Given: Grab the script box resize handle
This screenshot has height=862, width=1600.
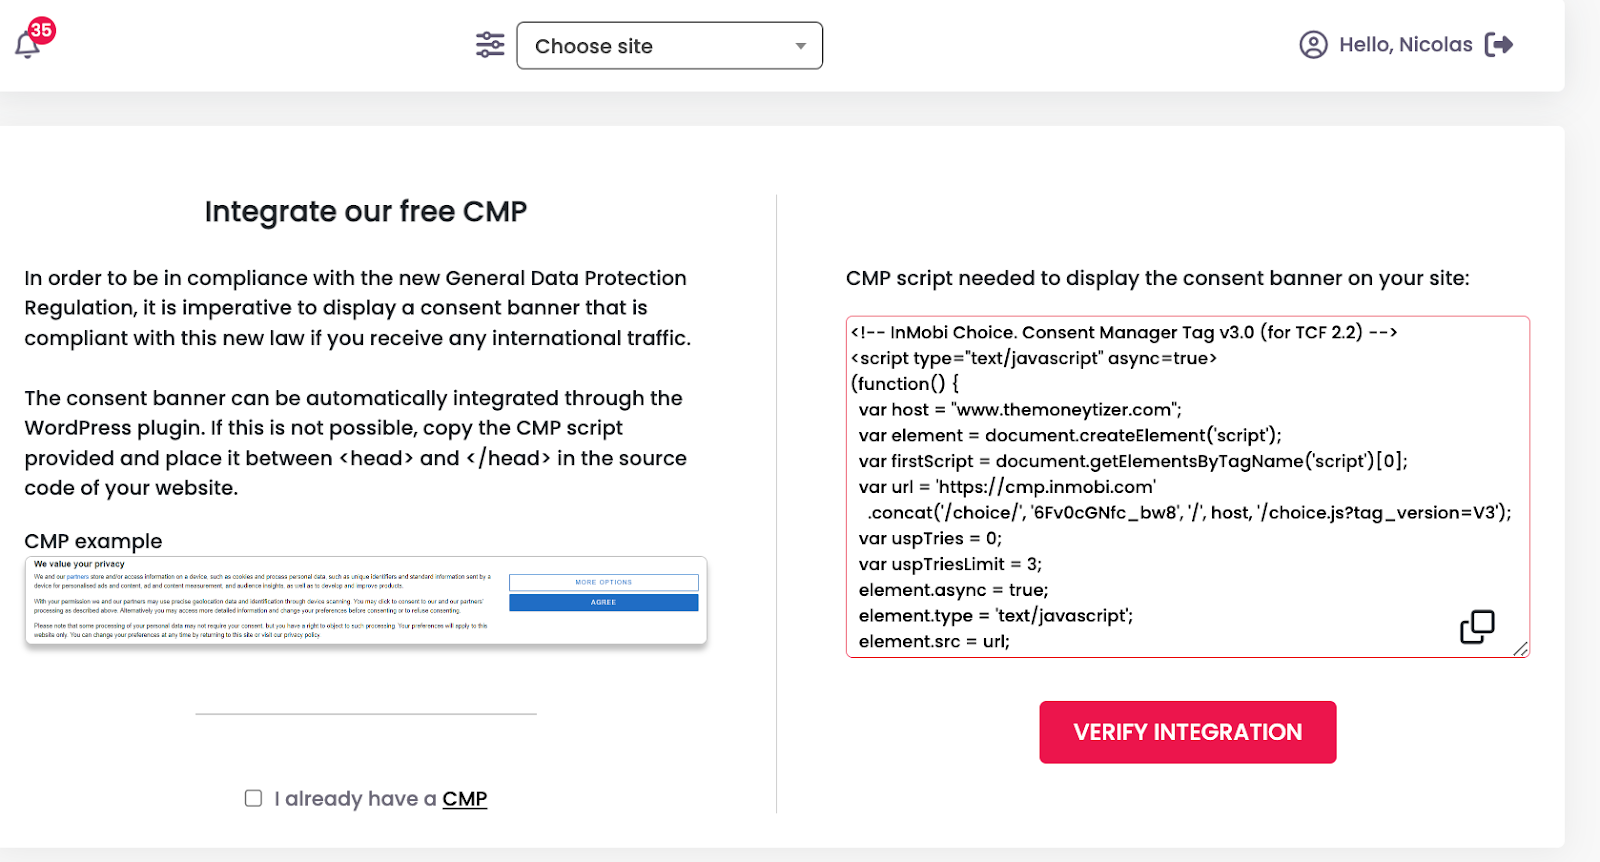Looking at the screenshot, I should (1520, 649).
